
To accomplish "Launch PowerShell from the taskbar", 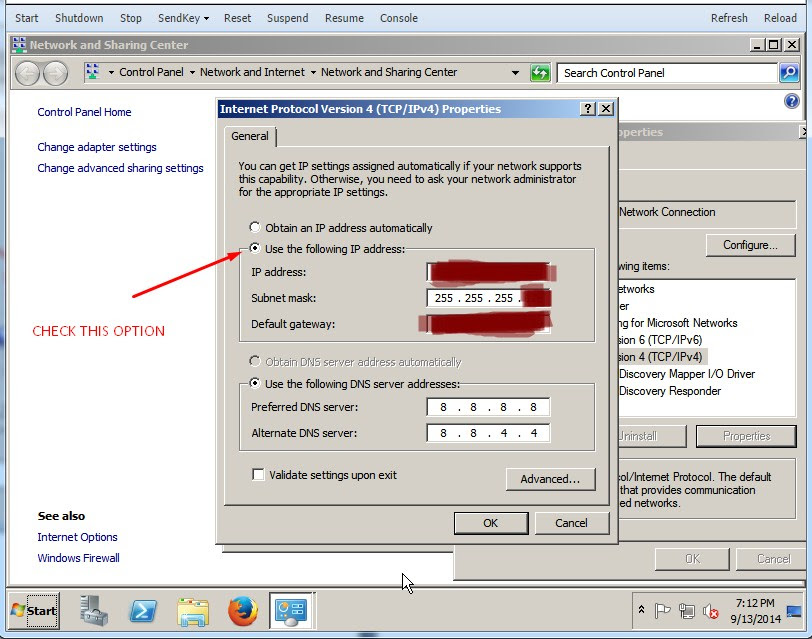I will (143, 611).
